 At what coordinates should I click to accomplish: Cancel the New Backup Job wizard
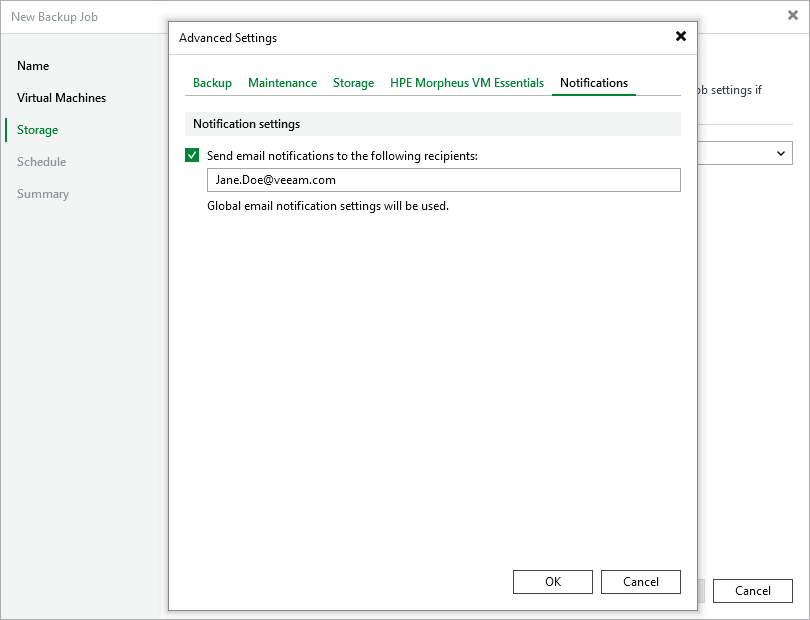(752, 591)
